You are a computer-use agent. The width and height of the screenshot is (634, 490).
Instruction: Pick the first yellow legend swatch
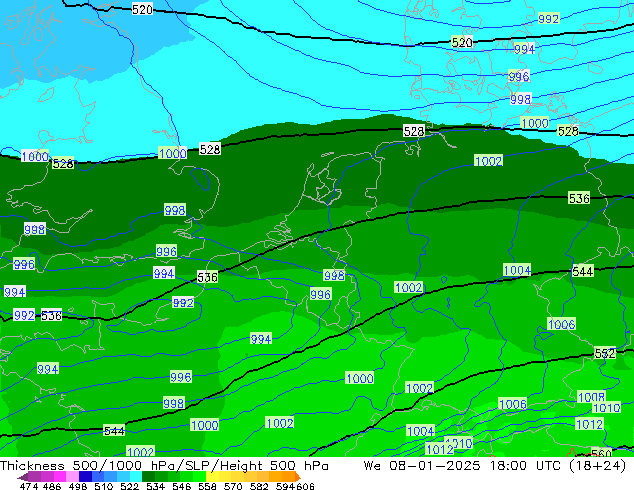coord(212,476)
